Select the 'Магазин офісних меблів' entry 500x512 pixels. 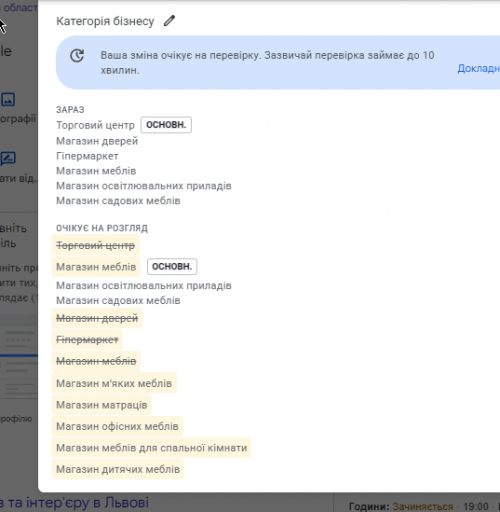pyautogui.click(x=117, y=426)
